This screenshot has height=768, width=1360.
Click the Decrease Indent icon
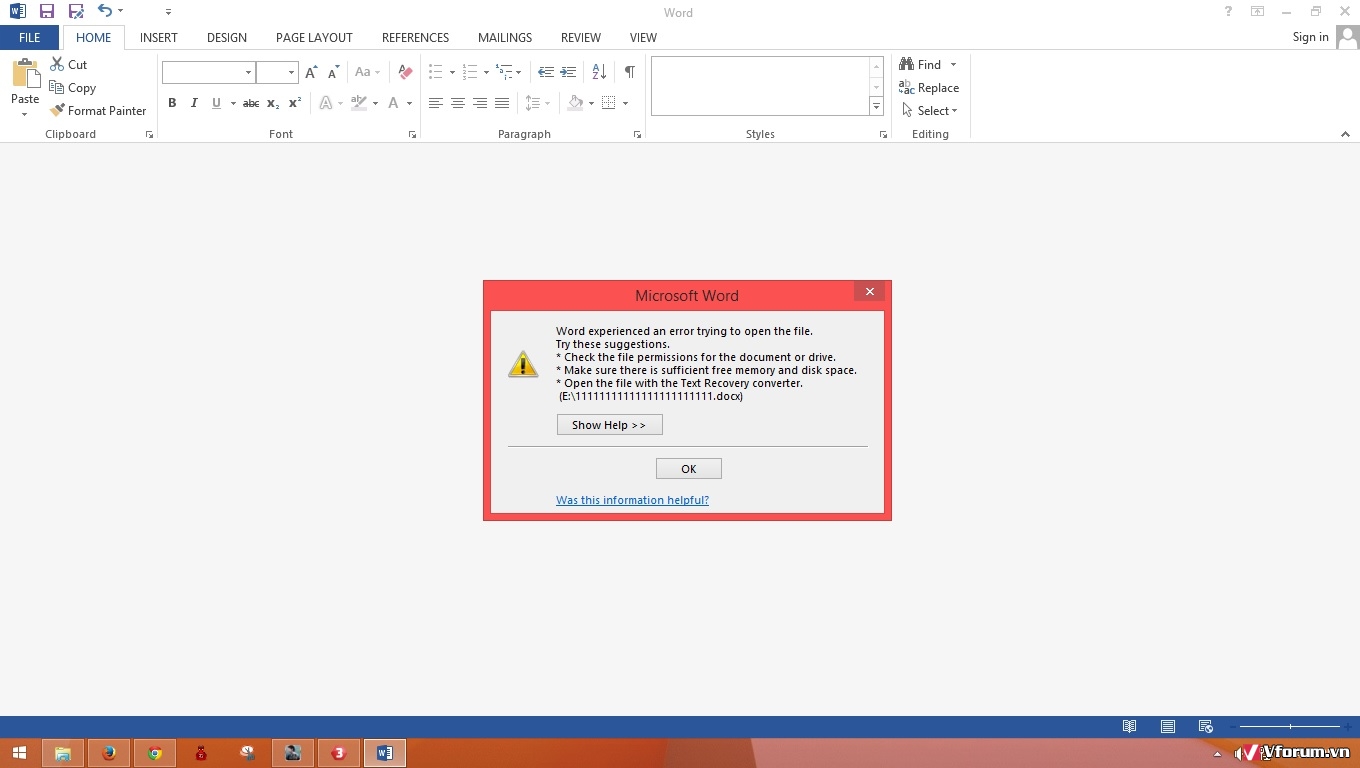point(545,72)
